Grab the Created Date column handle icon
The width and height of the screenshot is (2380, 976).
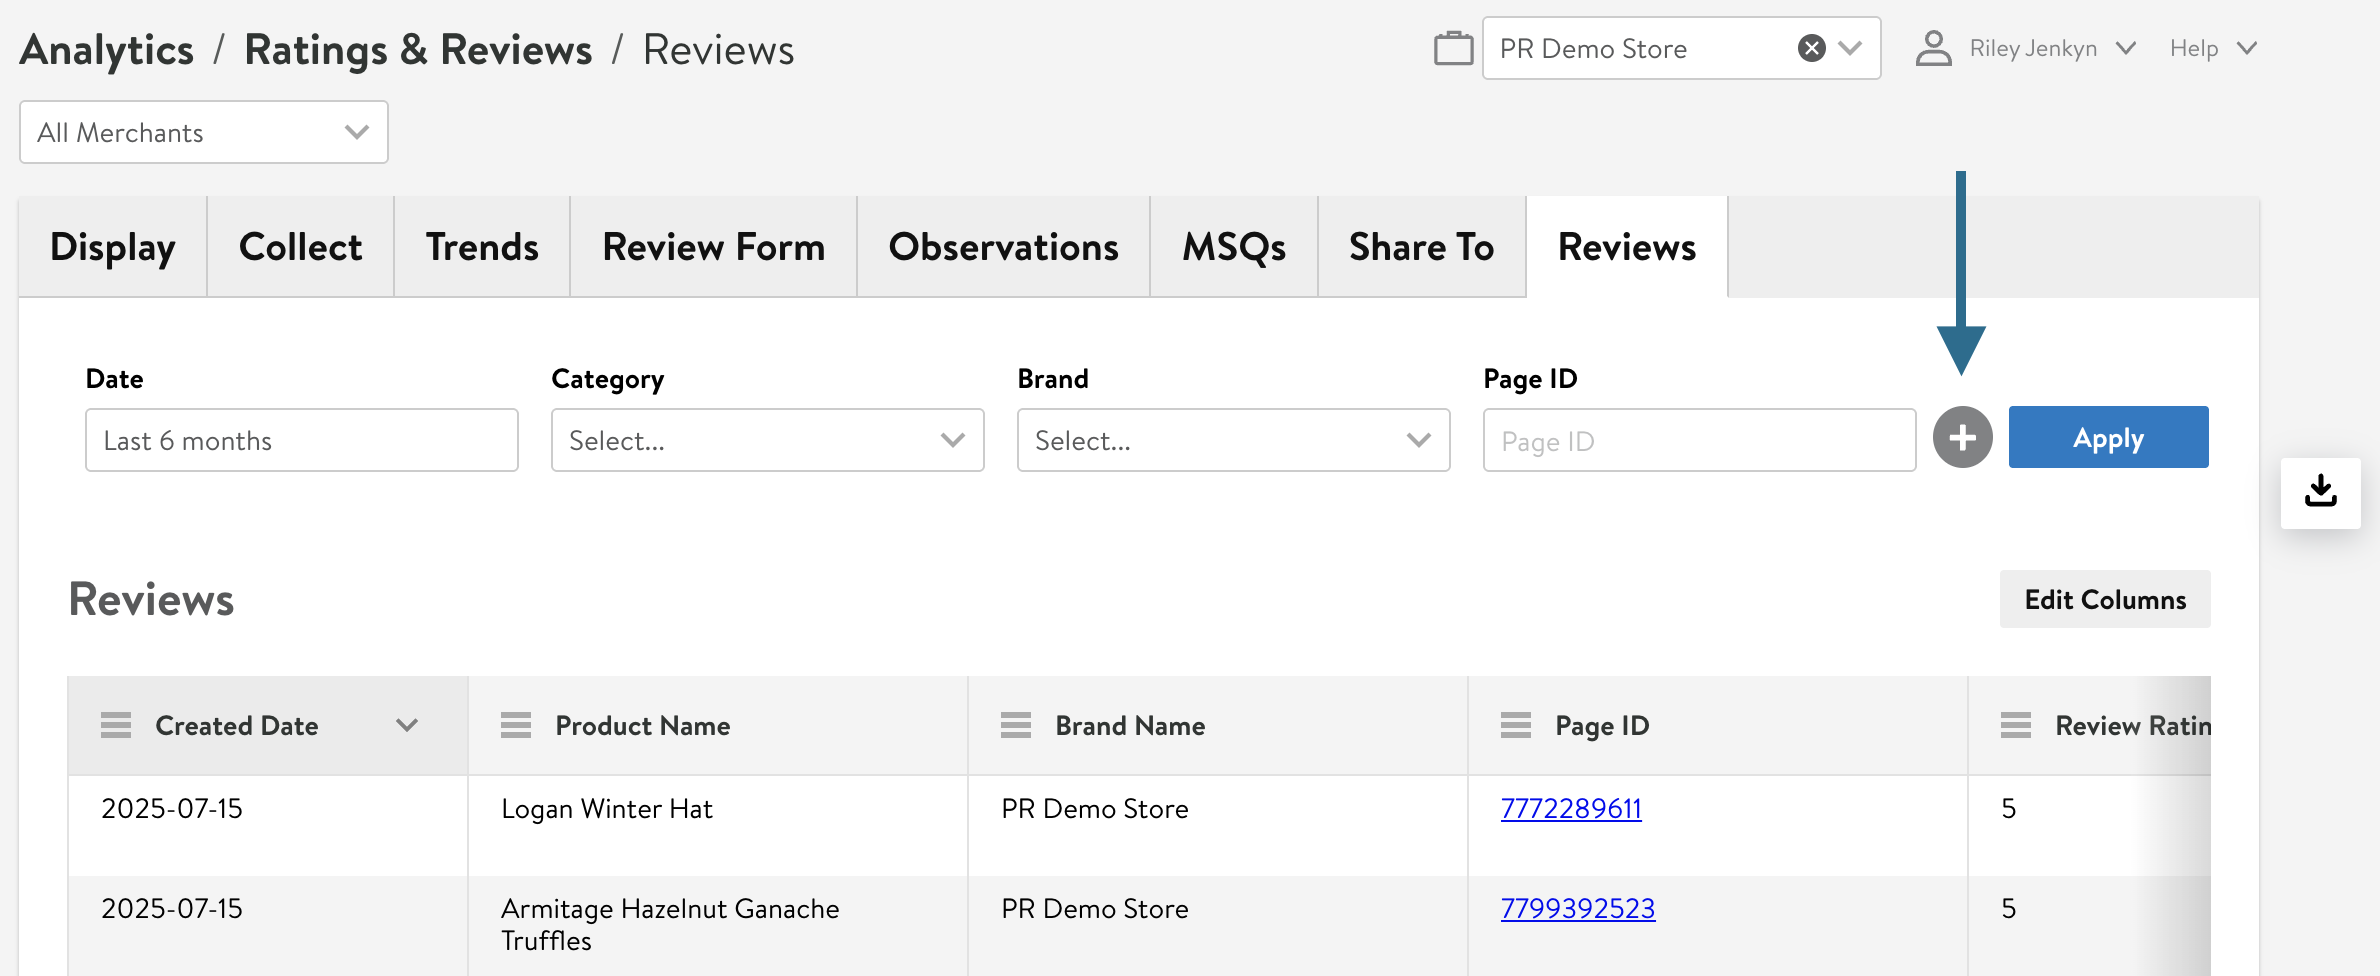116,726
